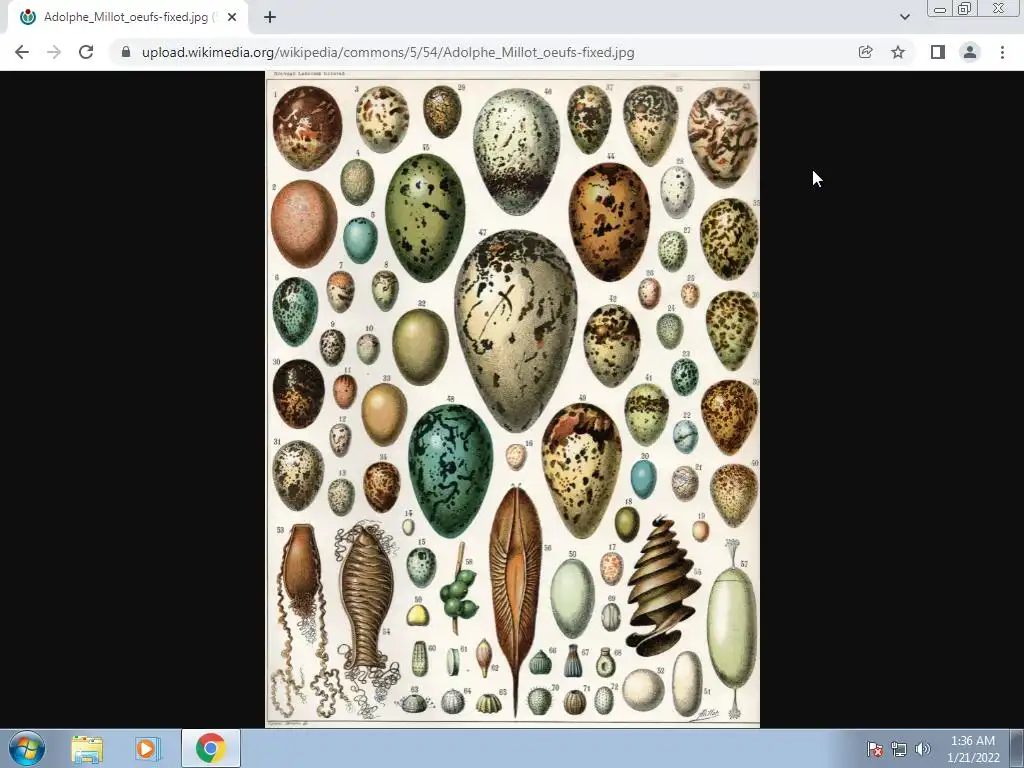Click the egg illustration image
Image resolution: width=1024 pixels, height=768 pixels.
coord(513,399)
